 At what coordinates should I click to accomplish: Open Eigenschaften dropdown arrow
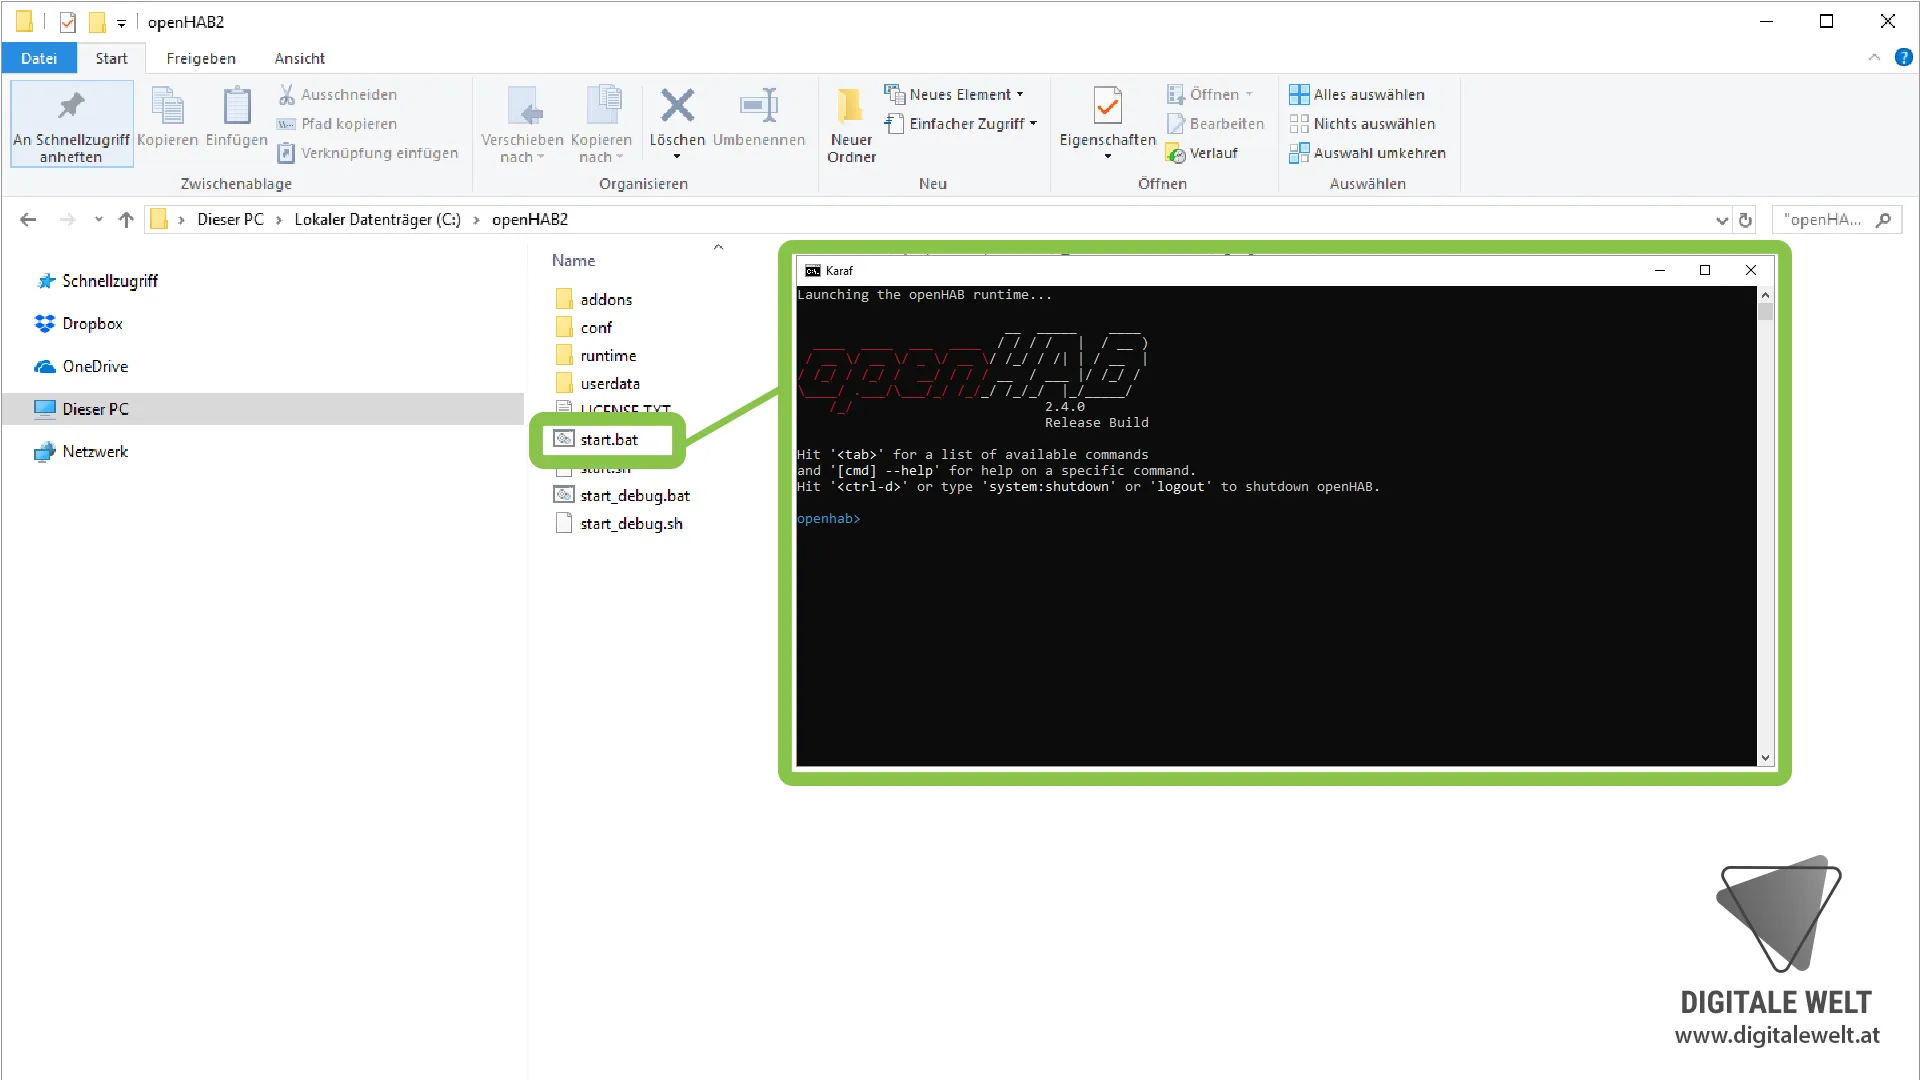coord(1107,157)
